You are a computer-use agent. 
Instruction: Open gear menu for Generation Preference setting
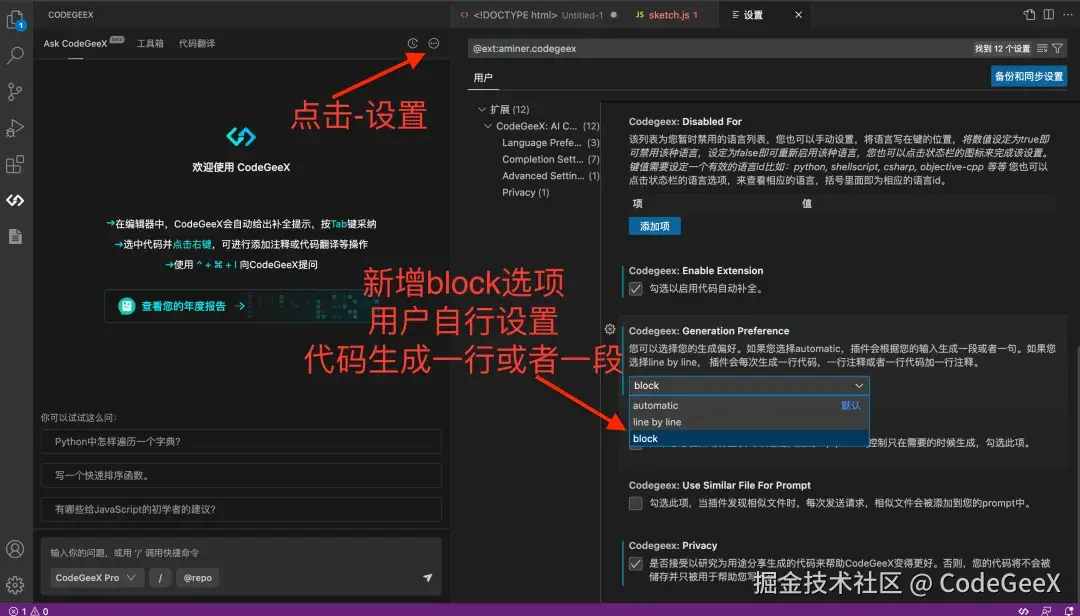(610, 329)
